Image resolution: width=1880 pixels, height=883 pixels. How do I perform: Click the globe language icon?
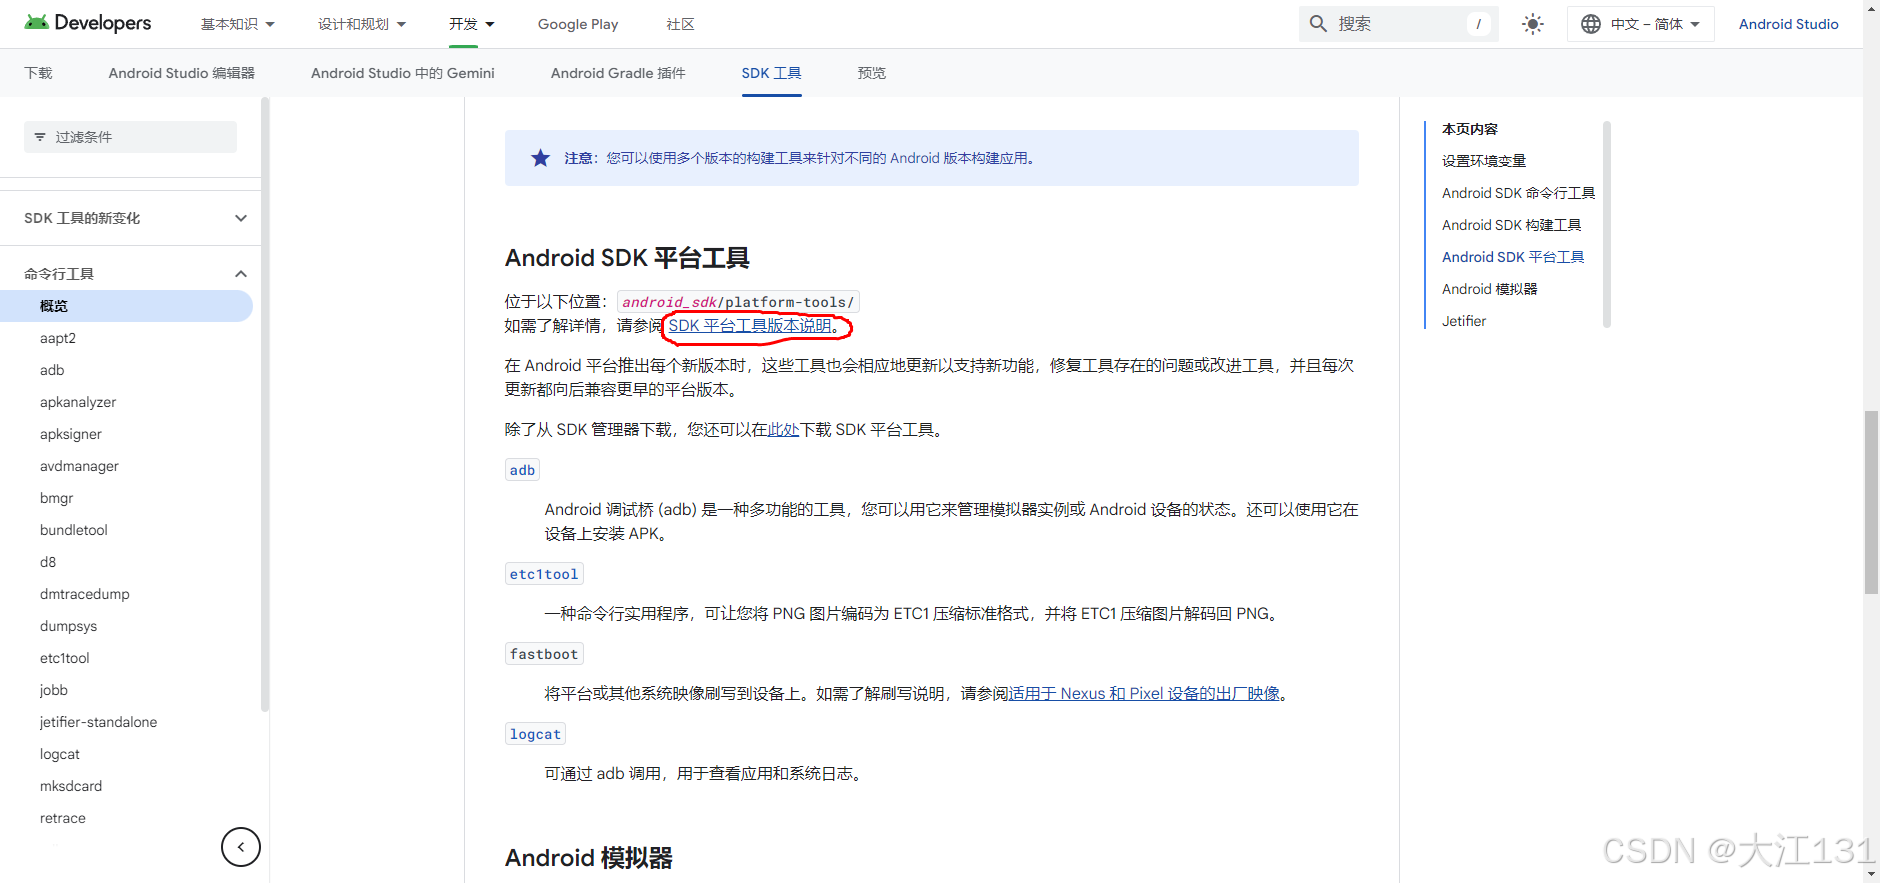pyautogui.click(x=1591, y=24)
